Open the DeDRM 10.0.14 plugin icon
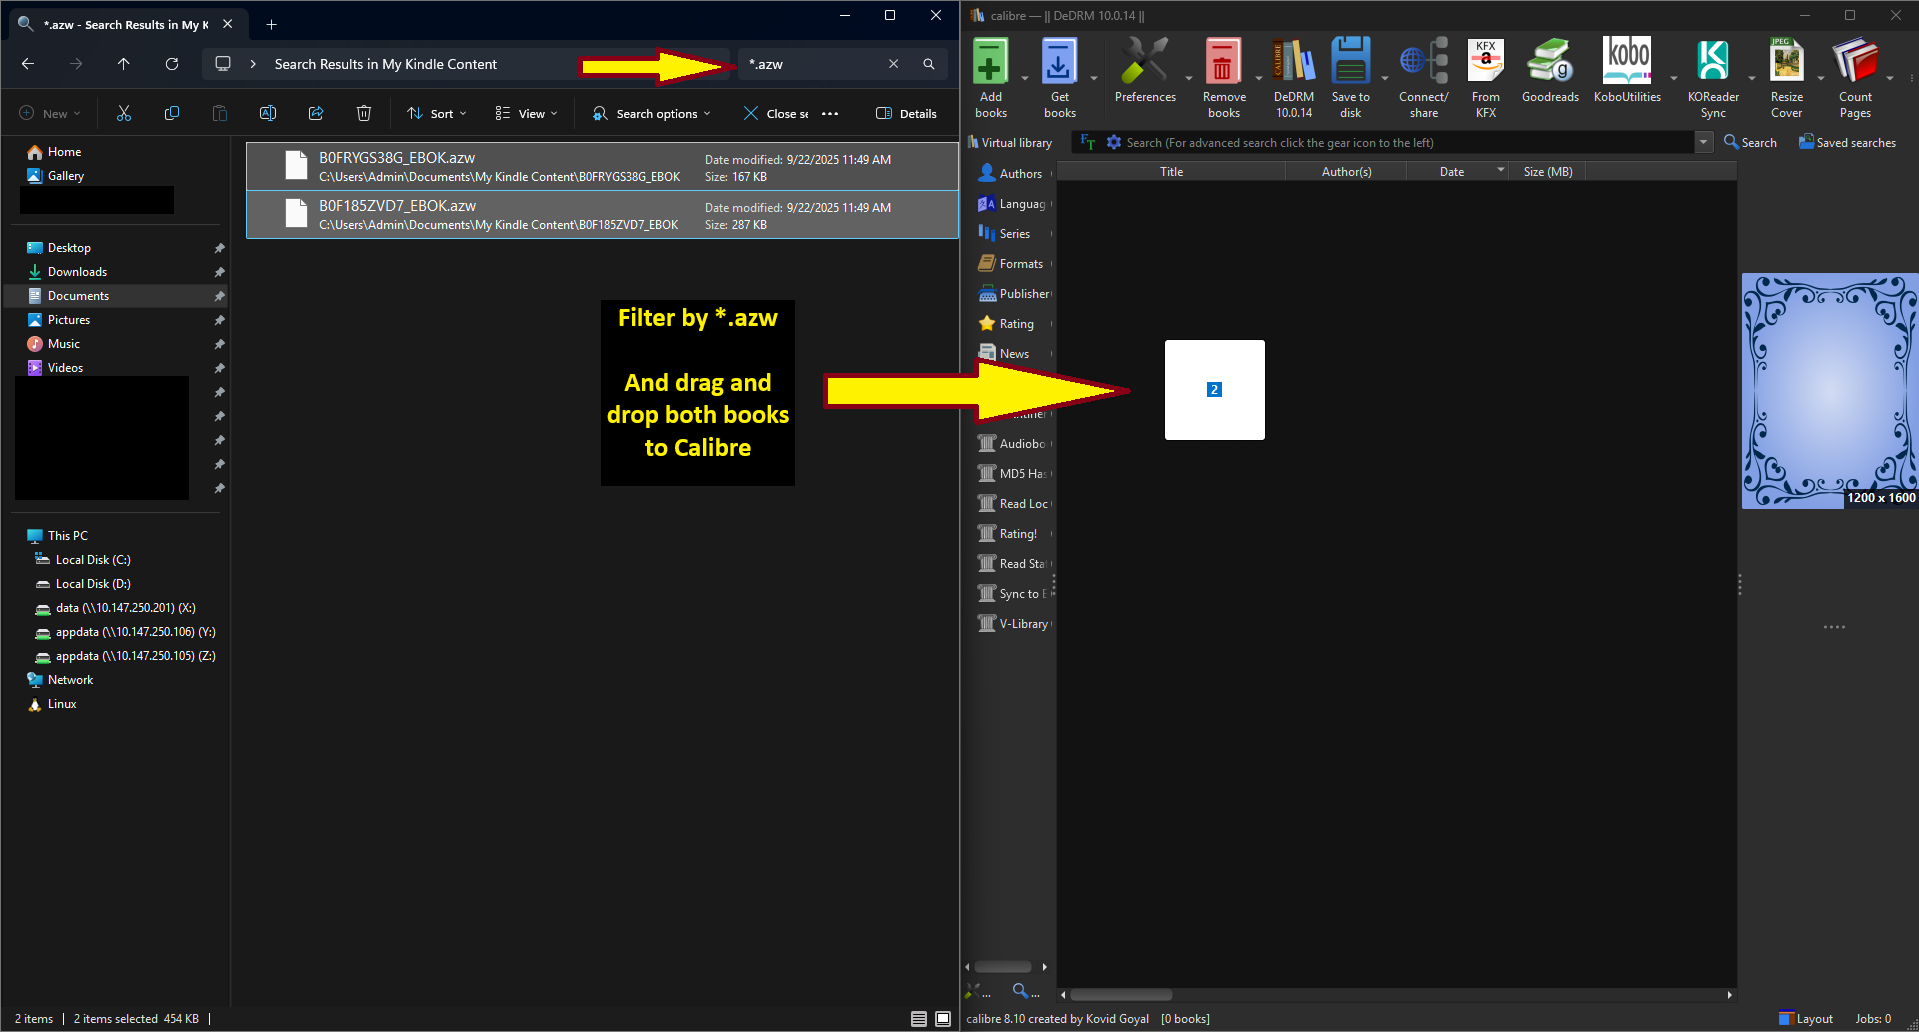The image size is (1919, 1032). [x=1293, y=62]
